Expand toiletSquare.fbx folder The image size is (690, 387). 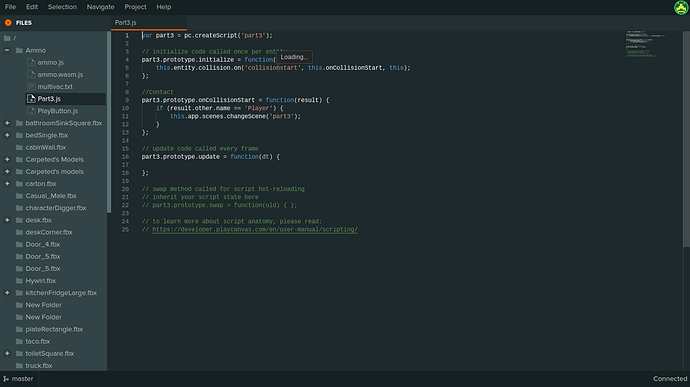pyautogui.click(x=7, y=353)
